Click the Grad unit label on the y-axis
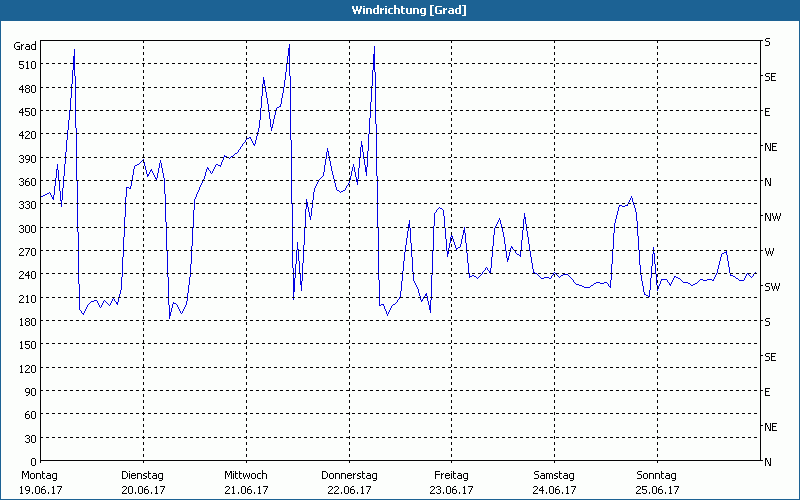800x500 pixels. click(x=25, y=46)
